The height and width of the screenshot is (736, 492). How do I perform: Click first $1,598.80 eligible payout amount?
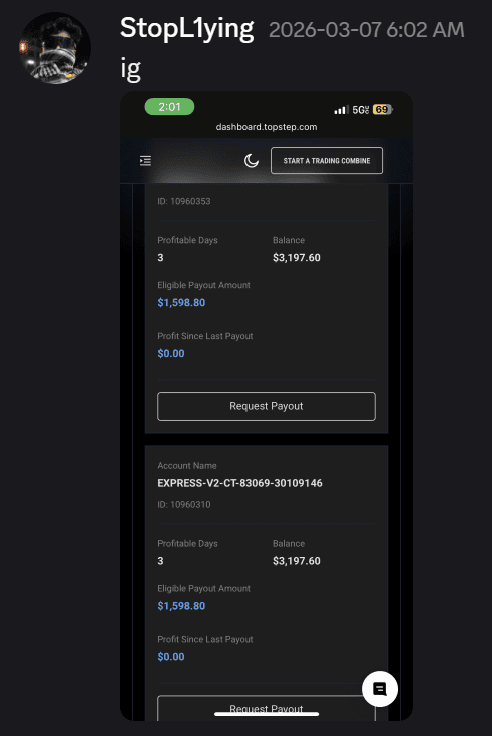(181, 303)
